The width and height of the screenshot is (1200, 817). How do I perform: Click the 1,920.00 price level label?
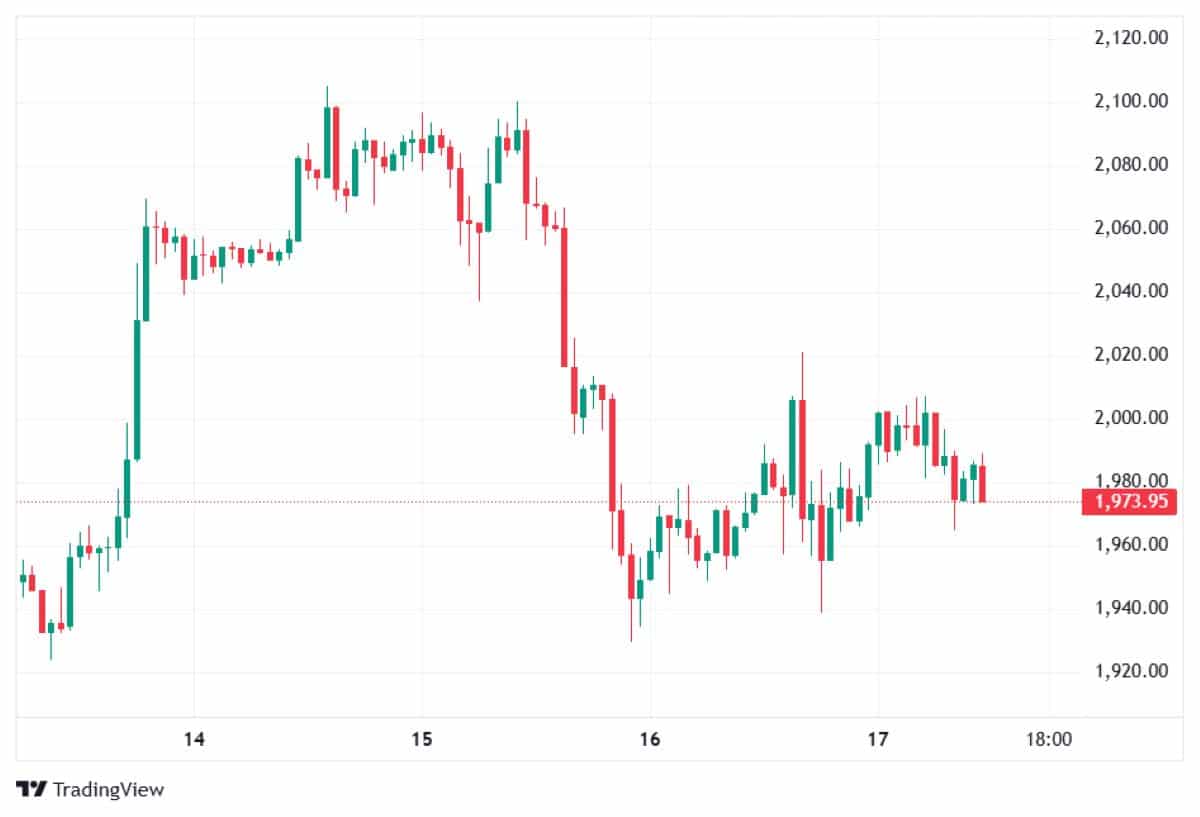[x=1132, y=671]
